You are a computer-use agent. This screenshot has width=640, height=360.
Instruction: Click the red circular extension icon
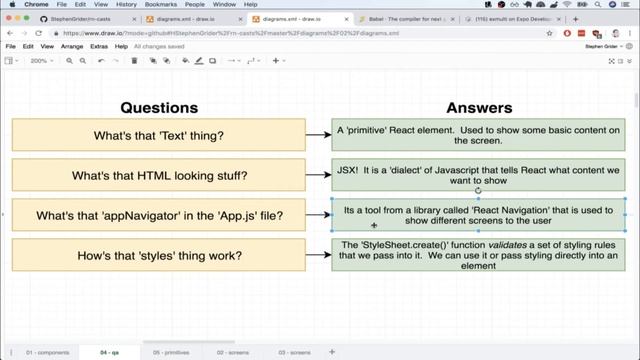[567, 33]
